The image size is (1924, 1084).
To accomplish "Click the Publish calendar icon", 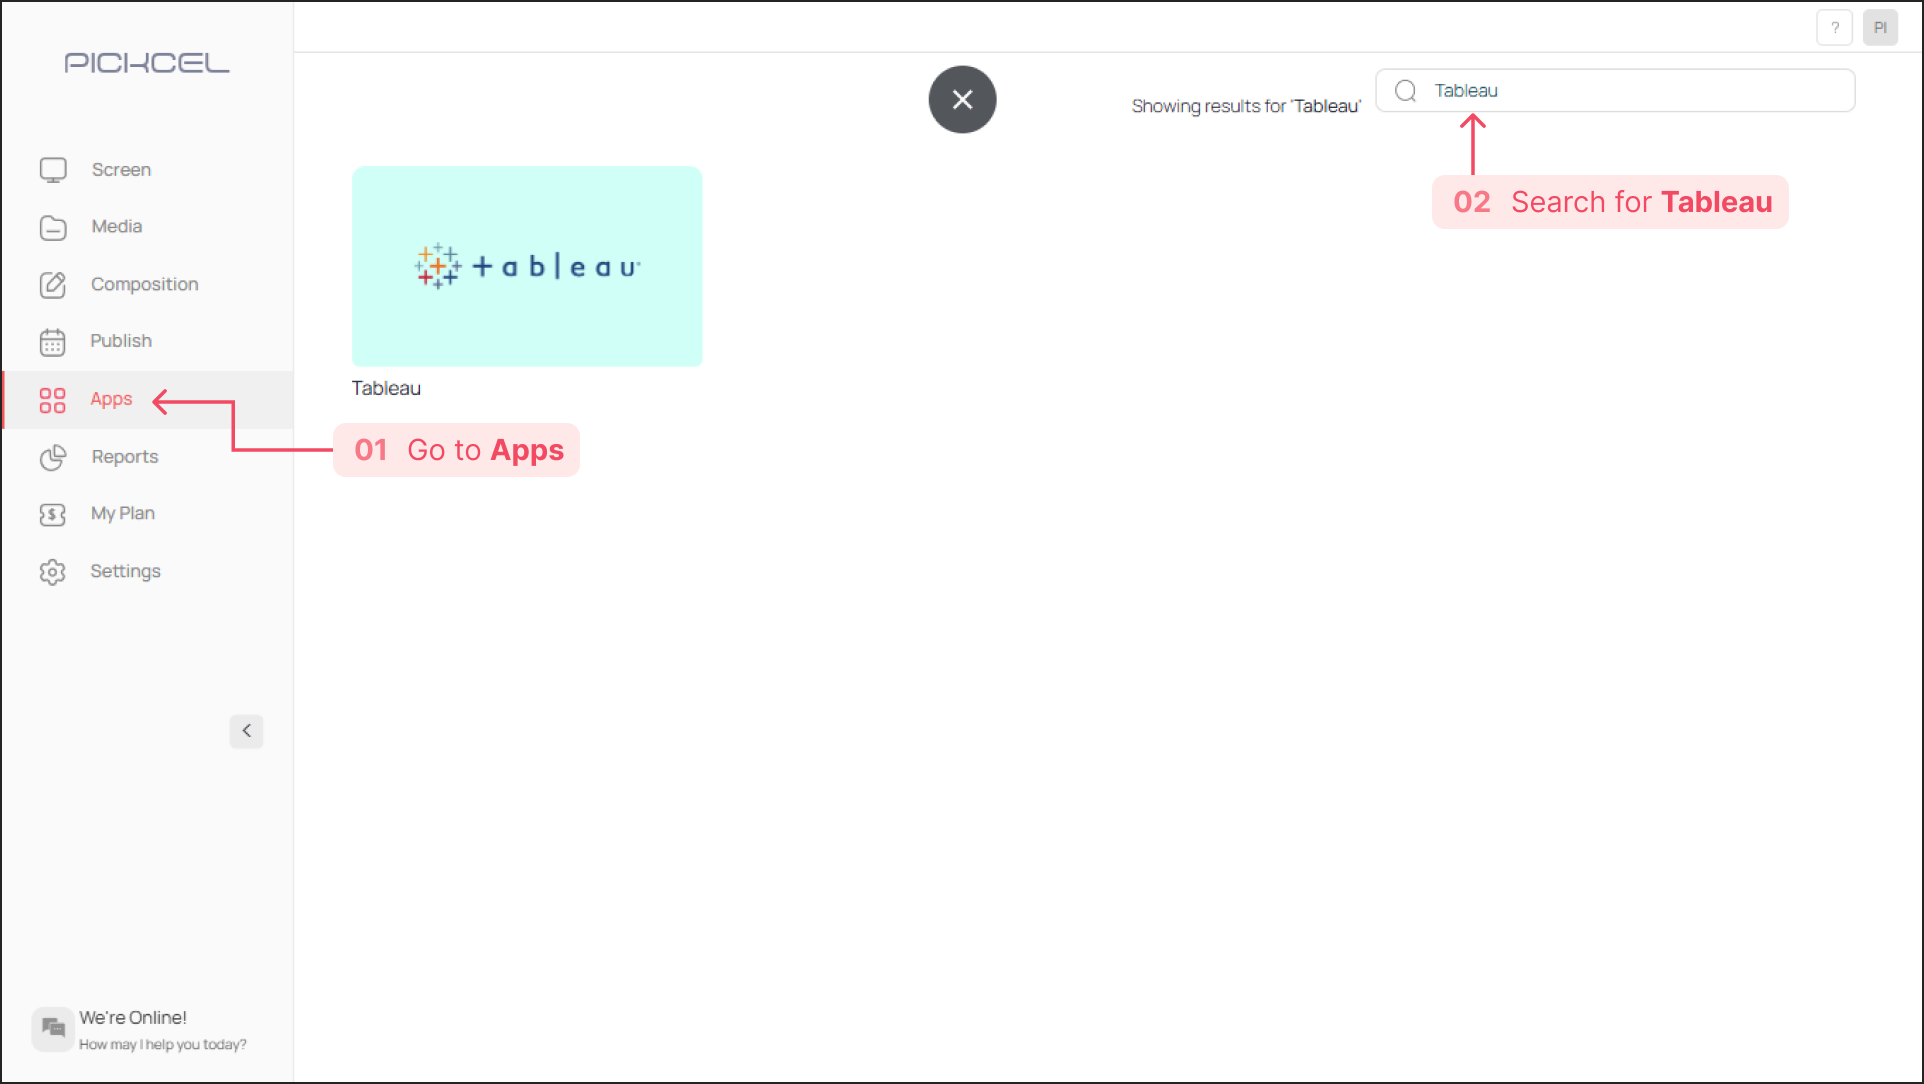I will tap(53, 342).
